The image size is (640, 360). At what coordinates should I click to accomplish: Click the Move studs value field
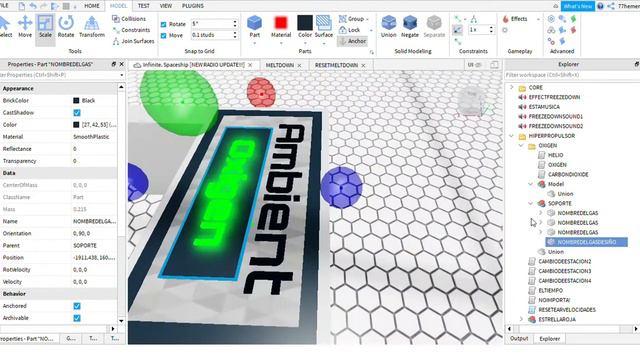[211, 36]
